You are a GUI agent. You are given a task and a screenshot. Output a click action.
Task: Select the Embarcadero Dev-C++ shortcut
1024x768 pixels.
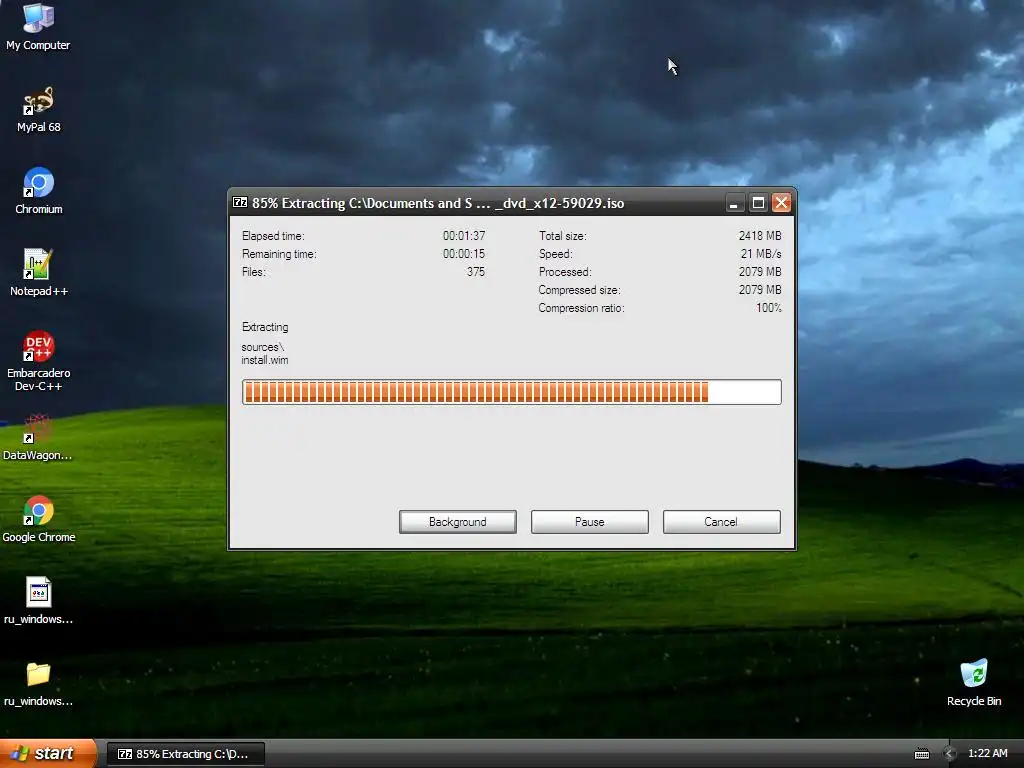(39, 361)
